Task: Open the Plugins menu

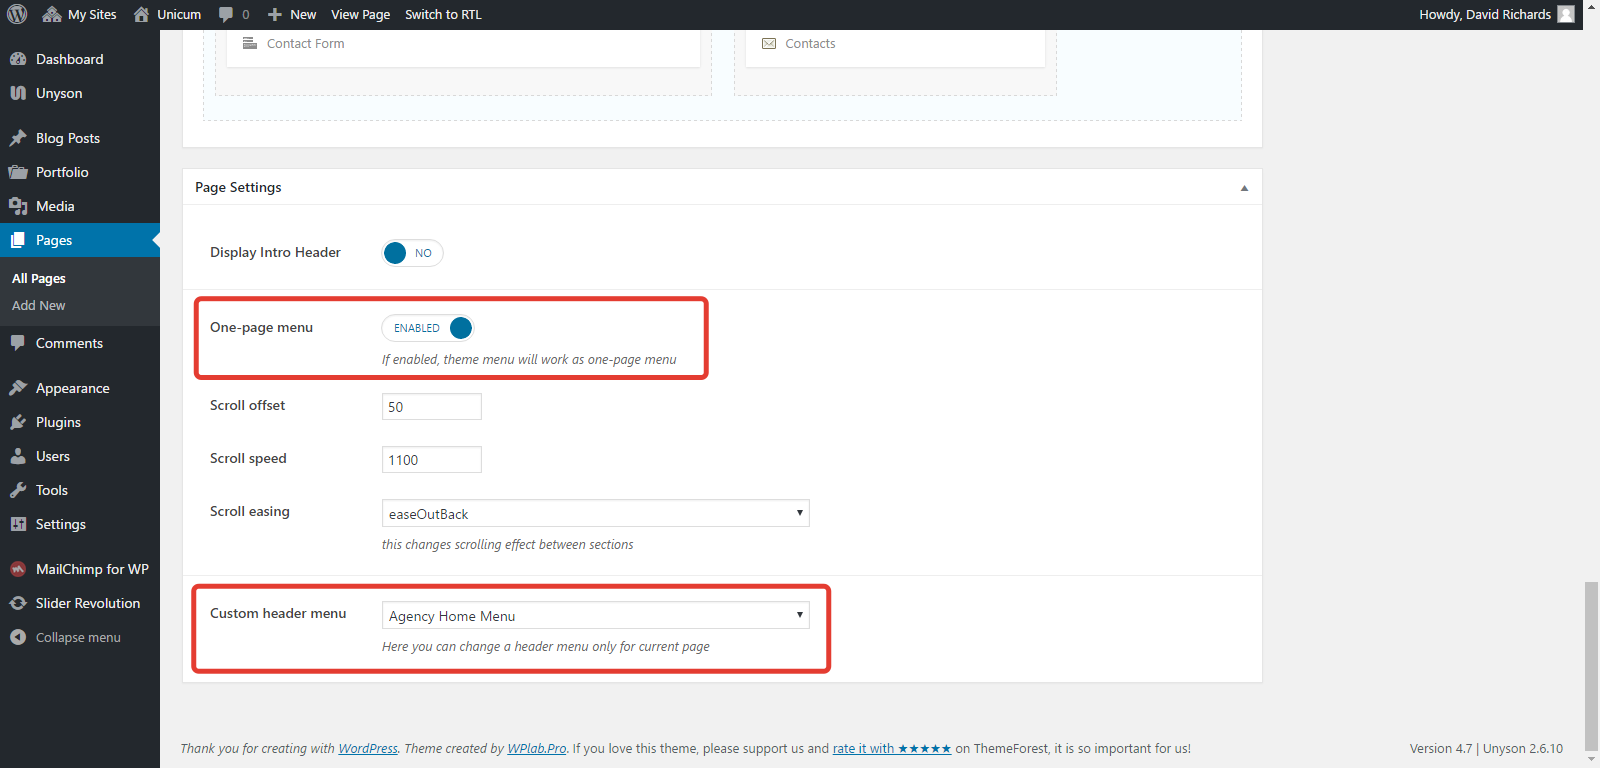Action: [x=80, y=422]
